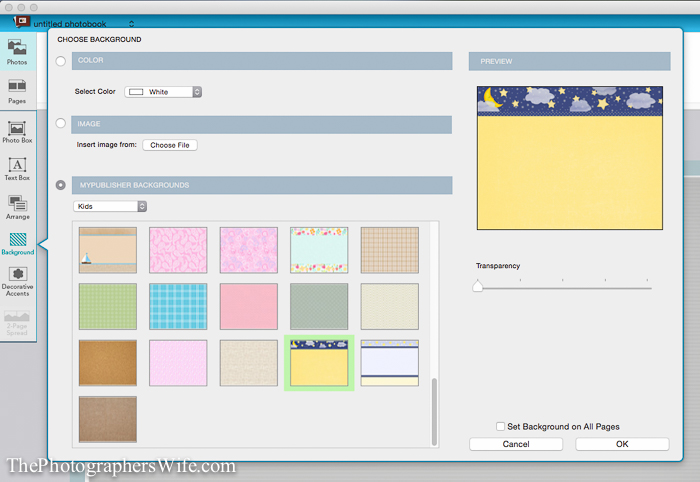Click the large preview image

click(570, 158)
